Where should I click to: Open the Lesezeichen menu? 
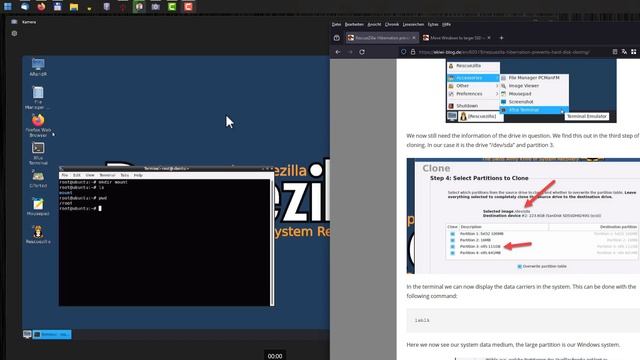click(x=413, y=24)
